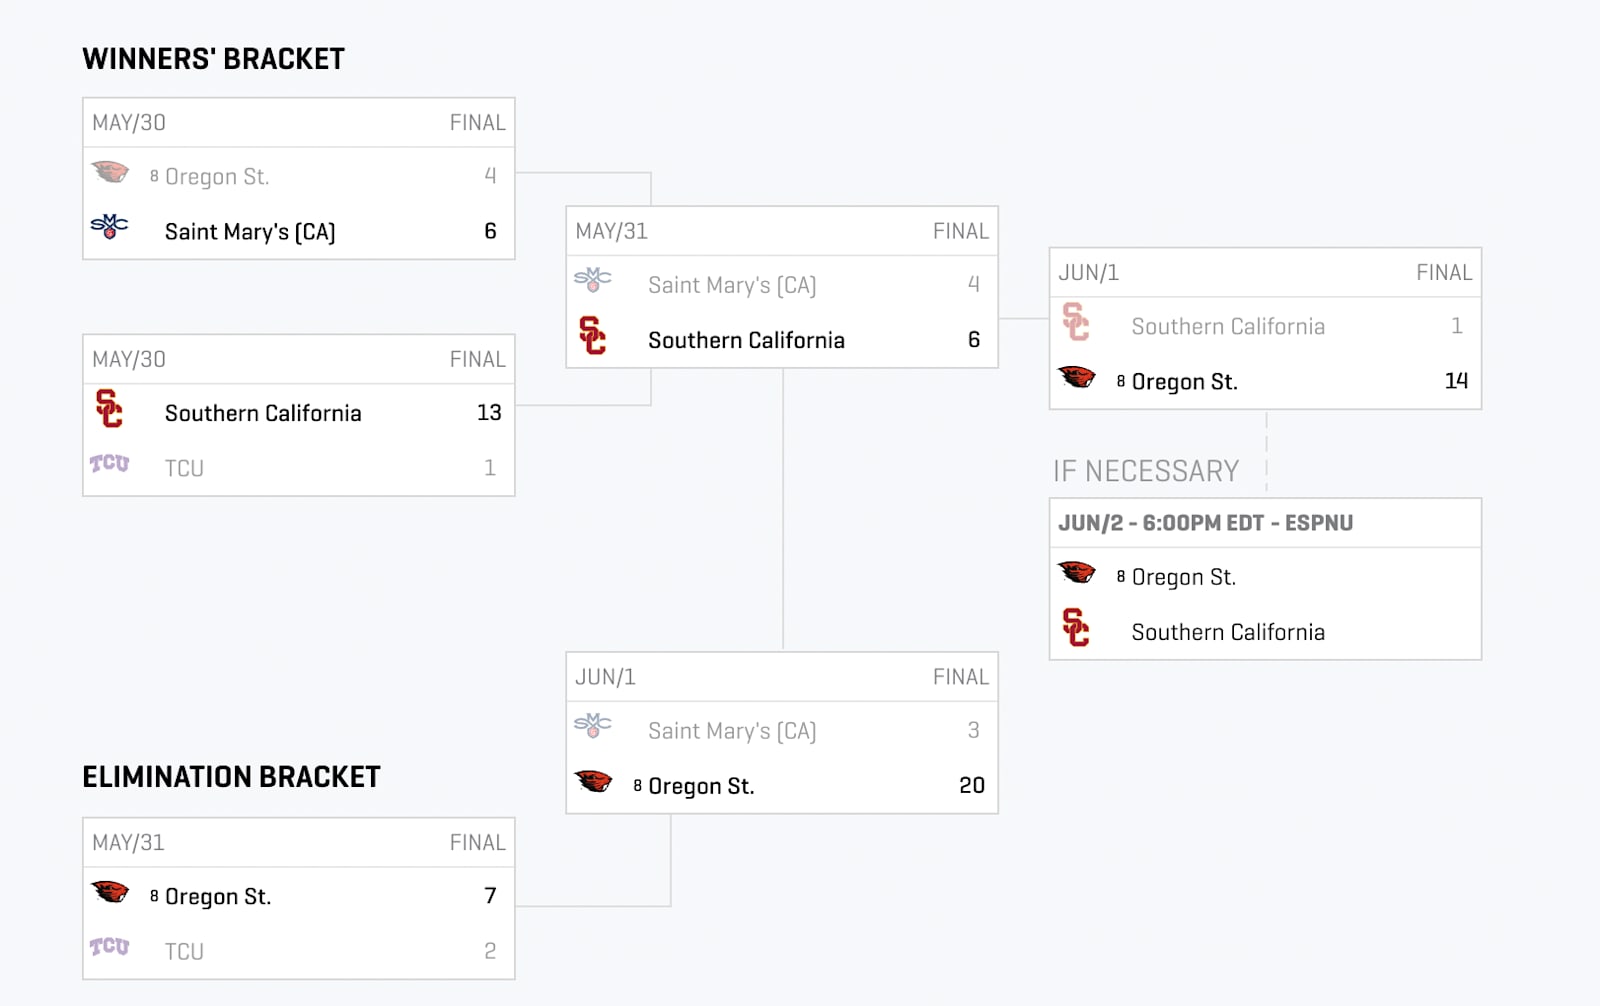Click the Saint Mary's (CA) name in Jun/1 game
The image size is (1600, 1006).
732,731
